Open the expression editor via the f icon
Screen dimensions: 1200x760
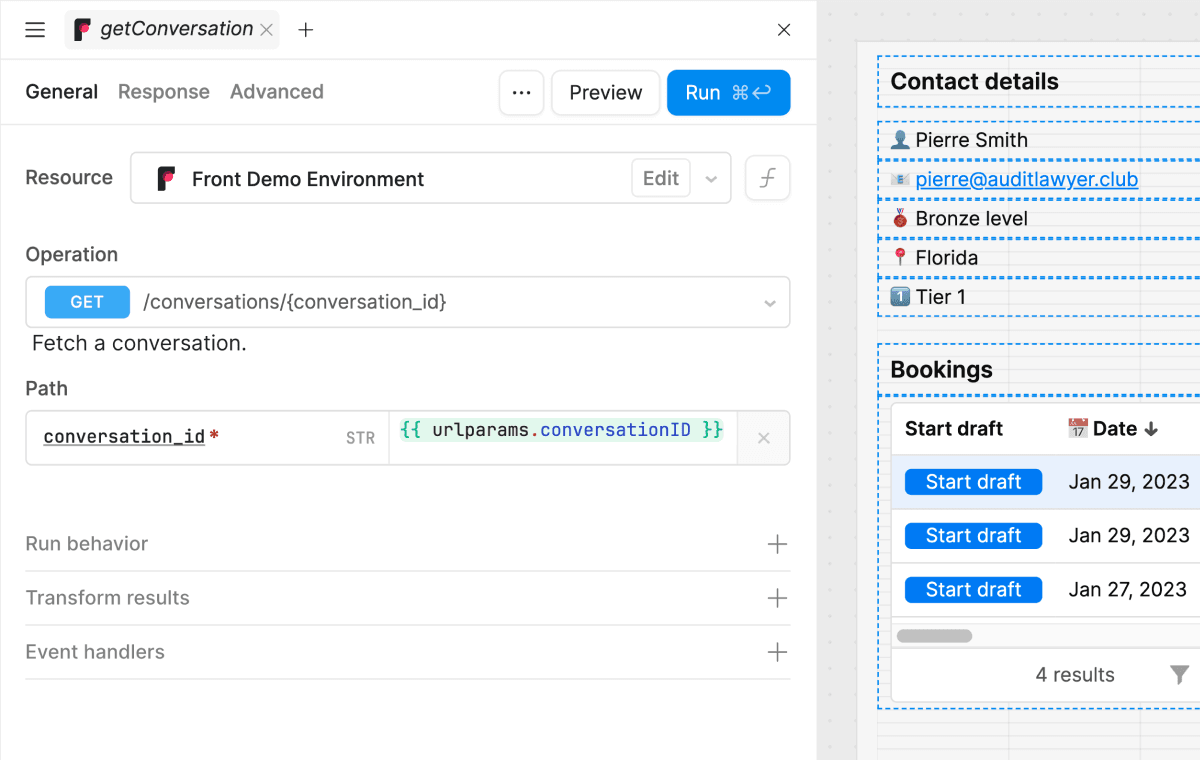tap(767, 177)
